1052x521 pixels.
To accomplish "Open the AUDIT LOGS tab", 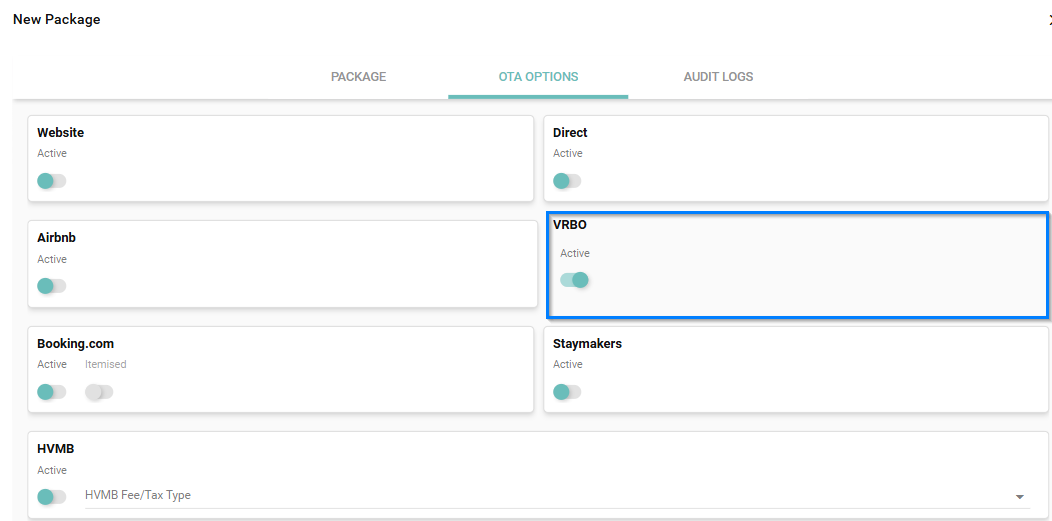I will [x=718, y=77].
